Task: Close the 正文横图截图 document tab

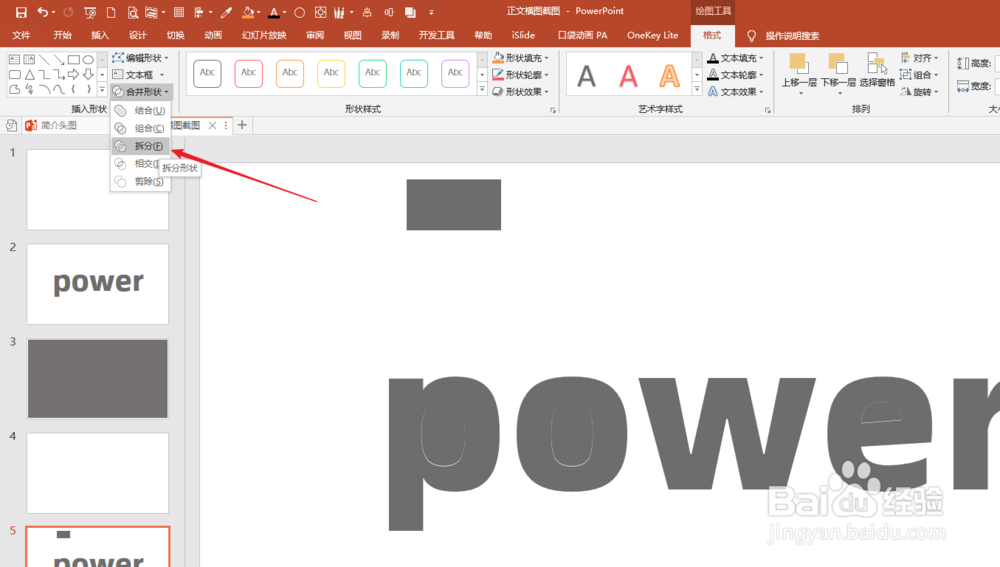Action: pyautogui.click(x=212, y=126)
